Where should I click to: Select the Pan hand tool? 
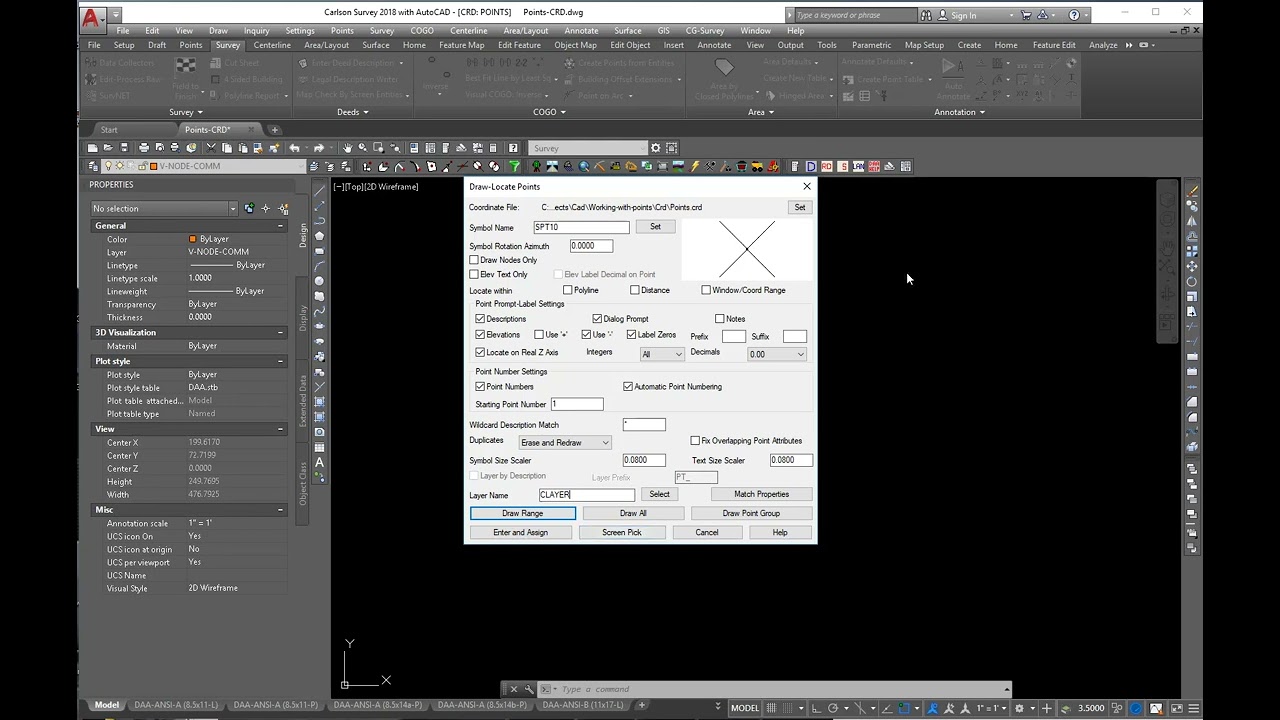[347, 148]
